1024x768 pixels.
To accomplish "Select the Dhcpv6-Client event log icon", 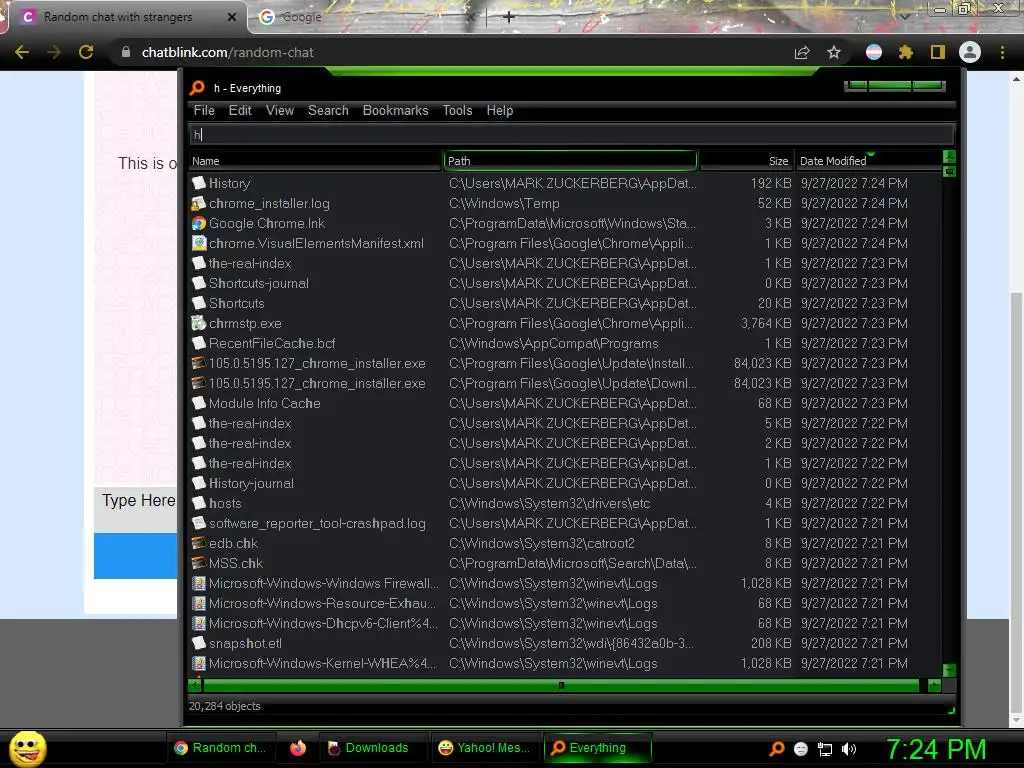I will coord(199,624).
